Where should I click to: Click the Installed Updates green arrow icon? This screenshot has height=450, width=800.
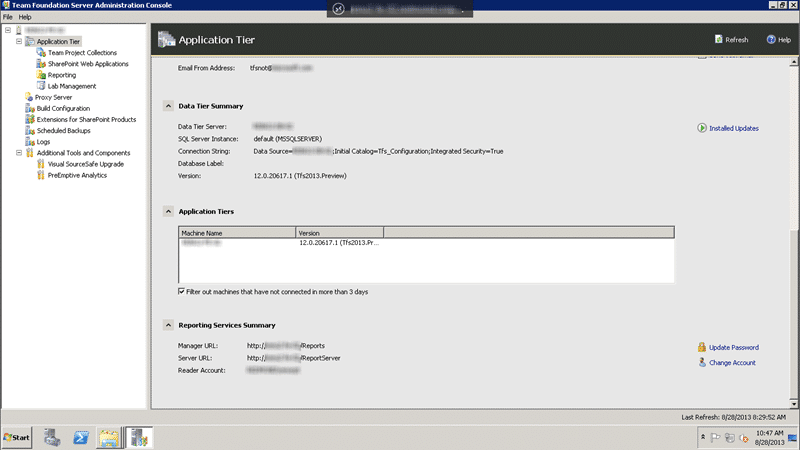tap(702, 128)
